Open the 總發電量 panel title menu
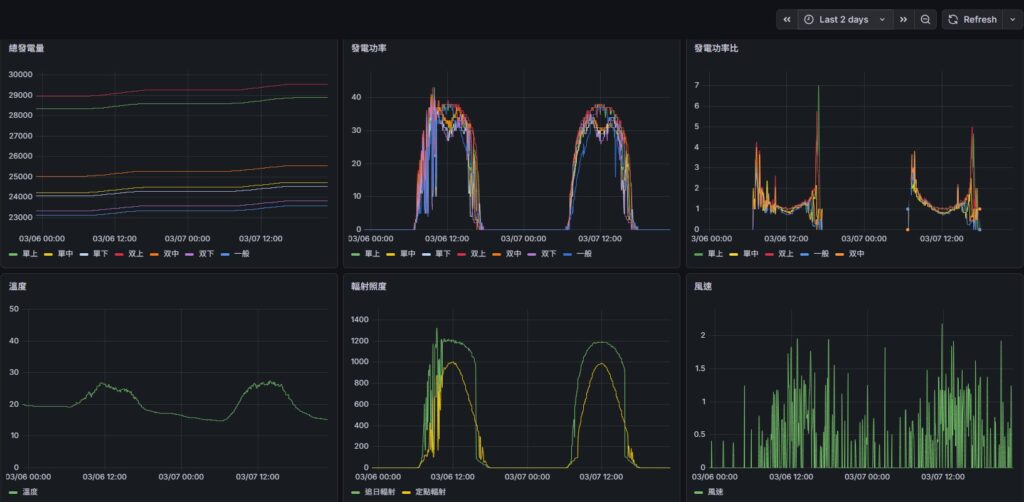Viewport: 1024px width, 502px height. tap(26, 48)
